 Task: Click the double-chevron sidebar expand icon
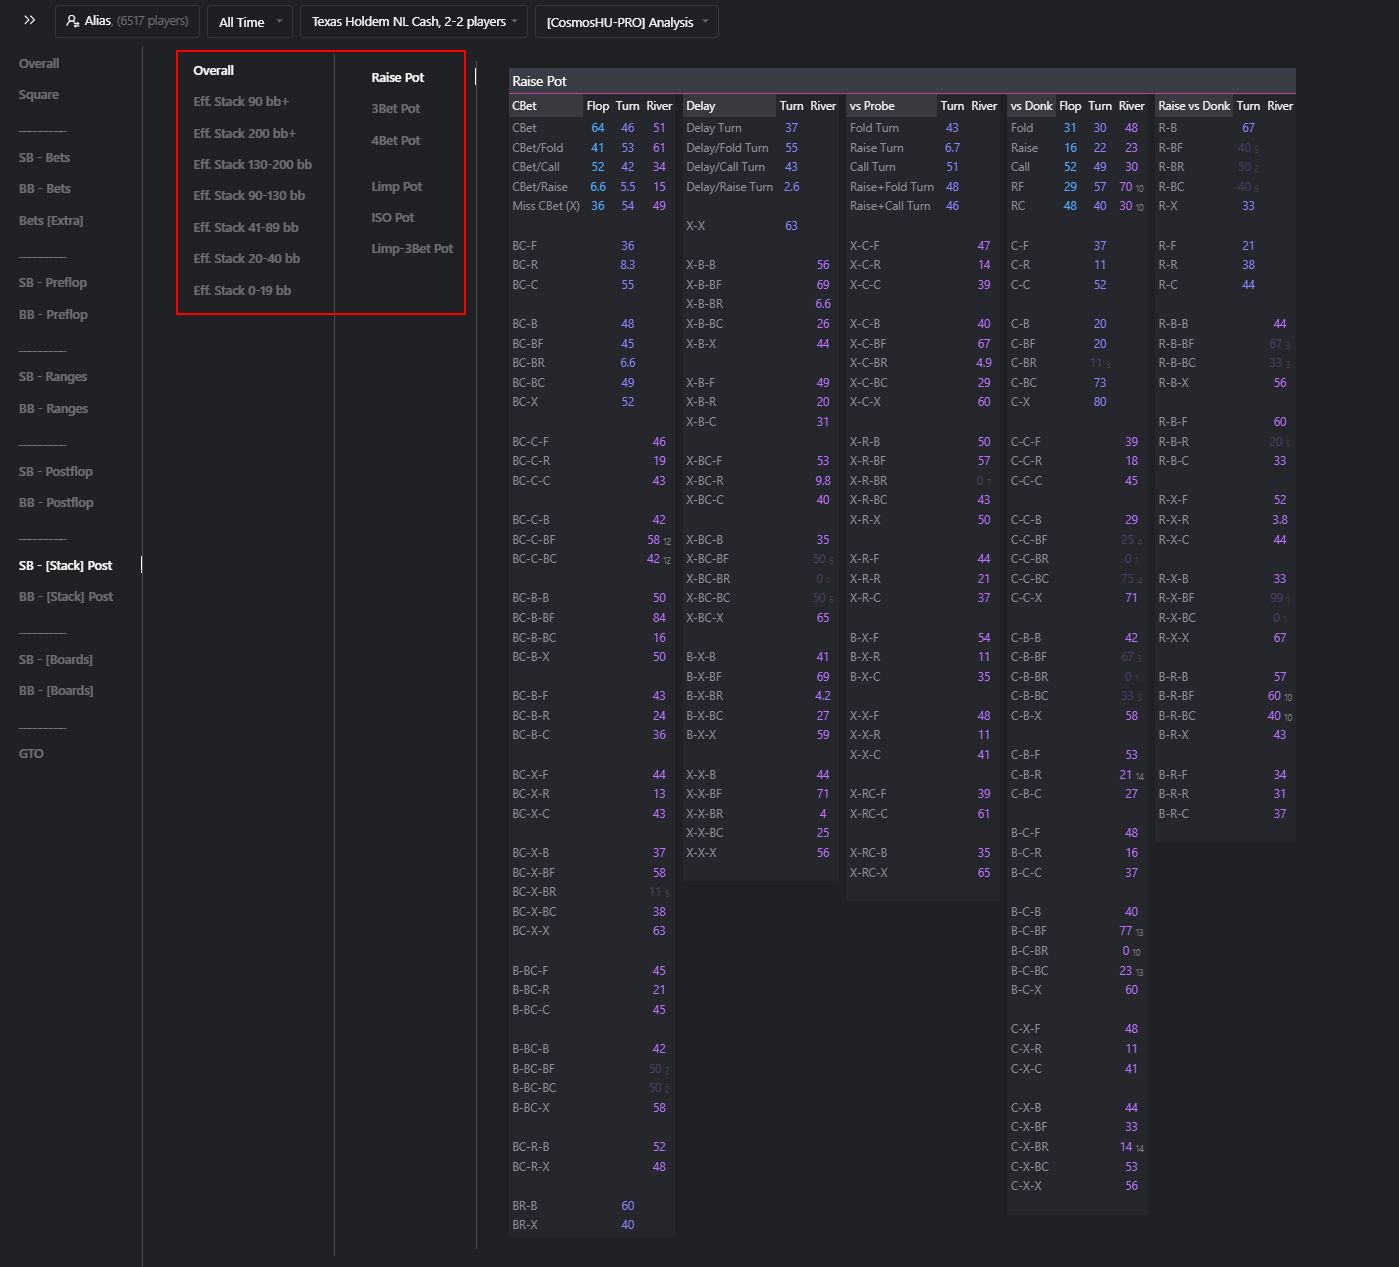tap(30, 20)
